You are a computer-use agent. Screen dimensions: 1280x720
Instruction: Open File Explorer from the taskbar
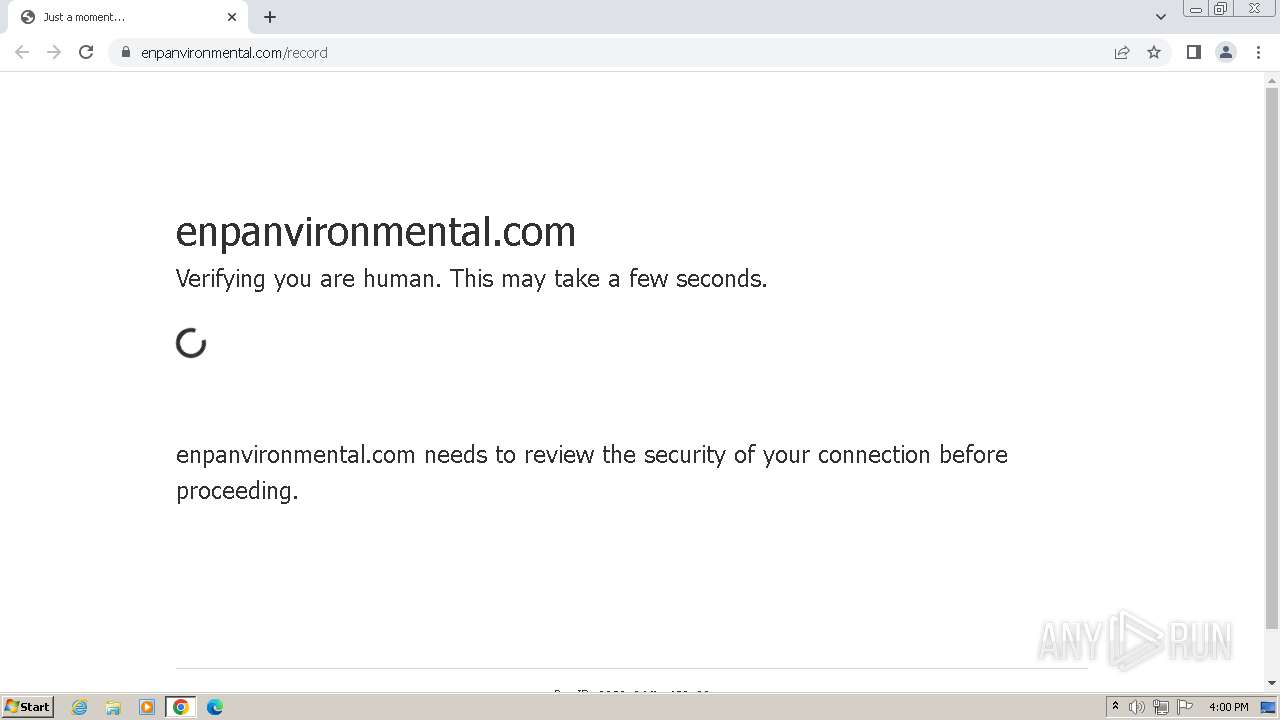(113, 707)
